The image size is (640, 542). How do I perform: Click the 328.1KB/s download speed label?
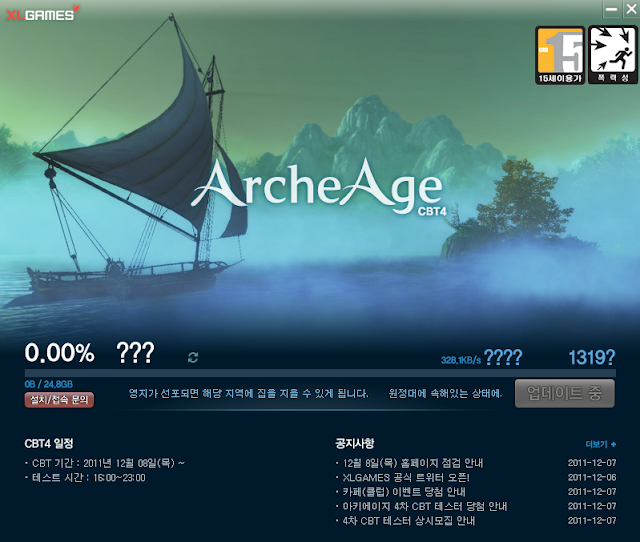(x=461, y=360)
